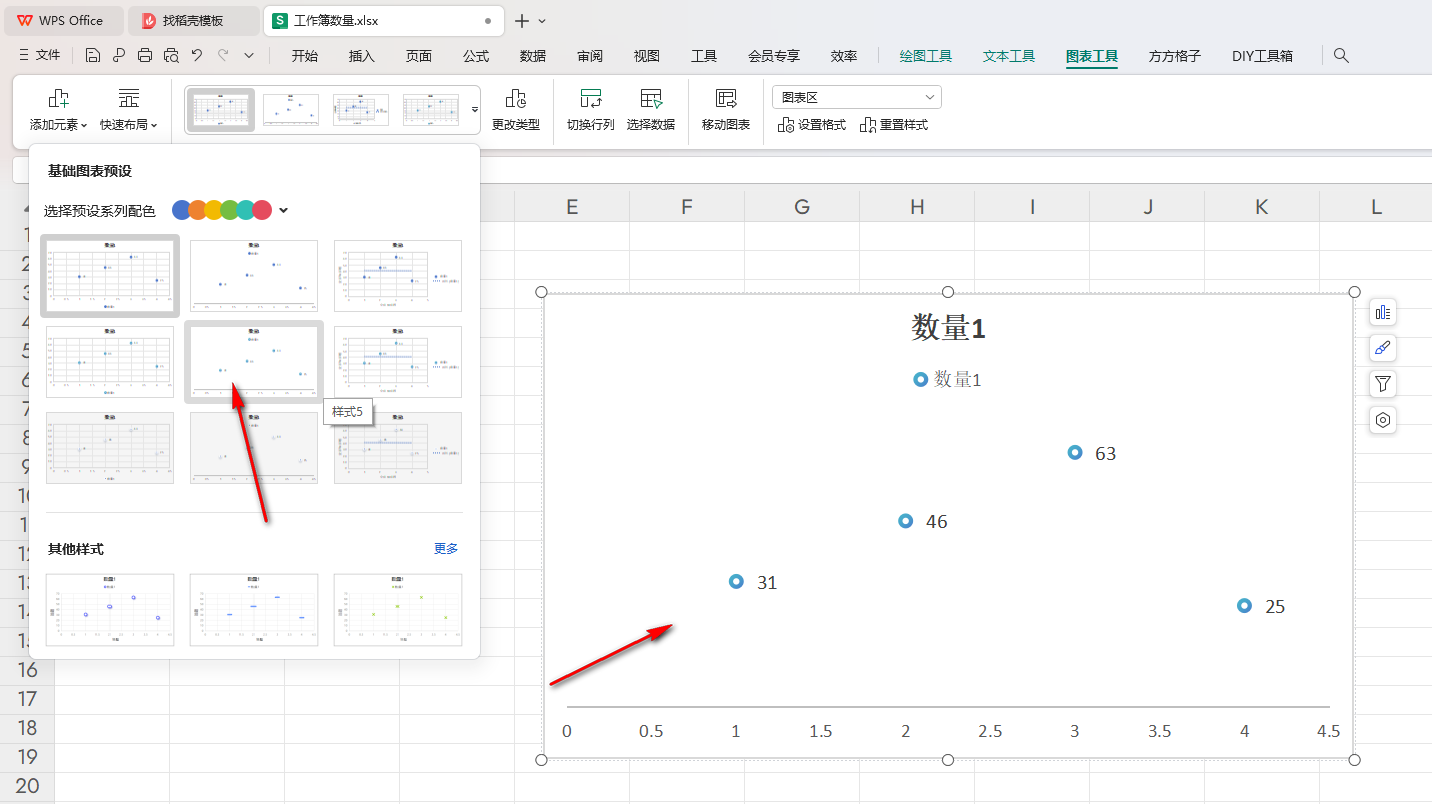Click the Undo arrow icon

tap(197, 56)
